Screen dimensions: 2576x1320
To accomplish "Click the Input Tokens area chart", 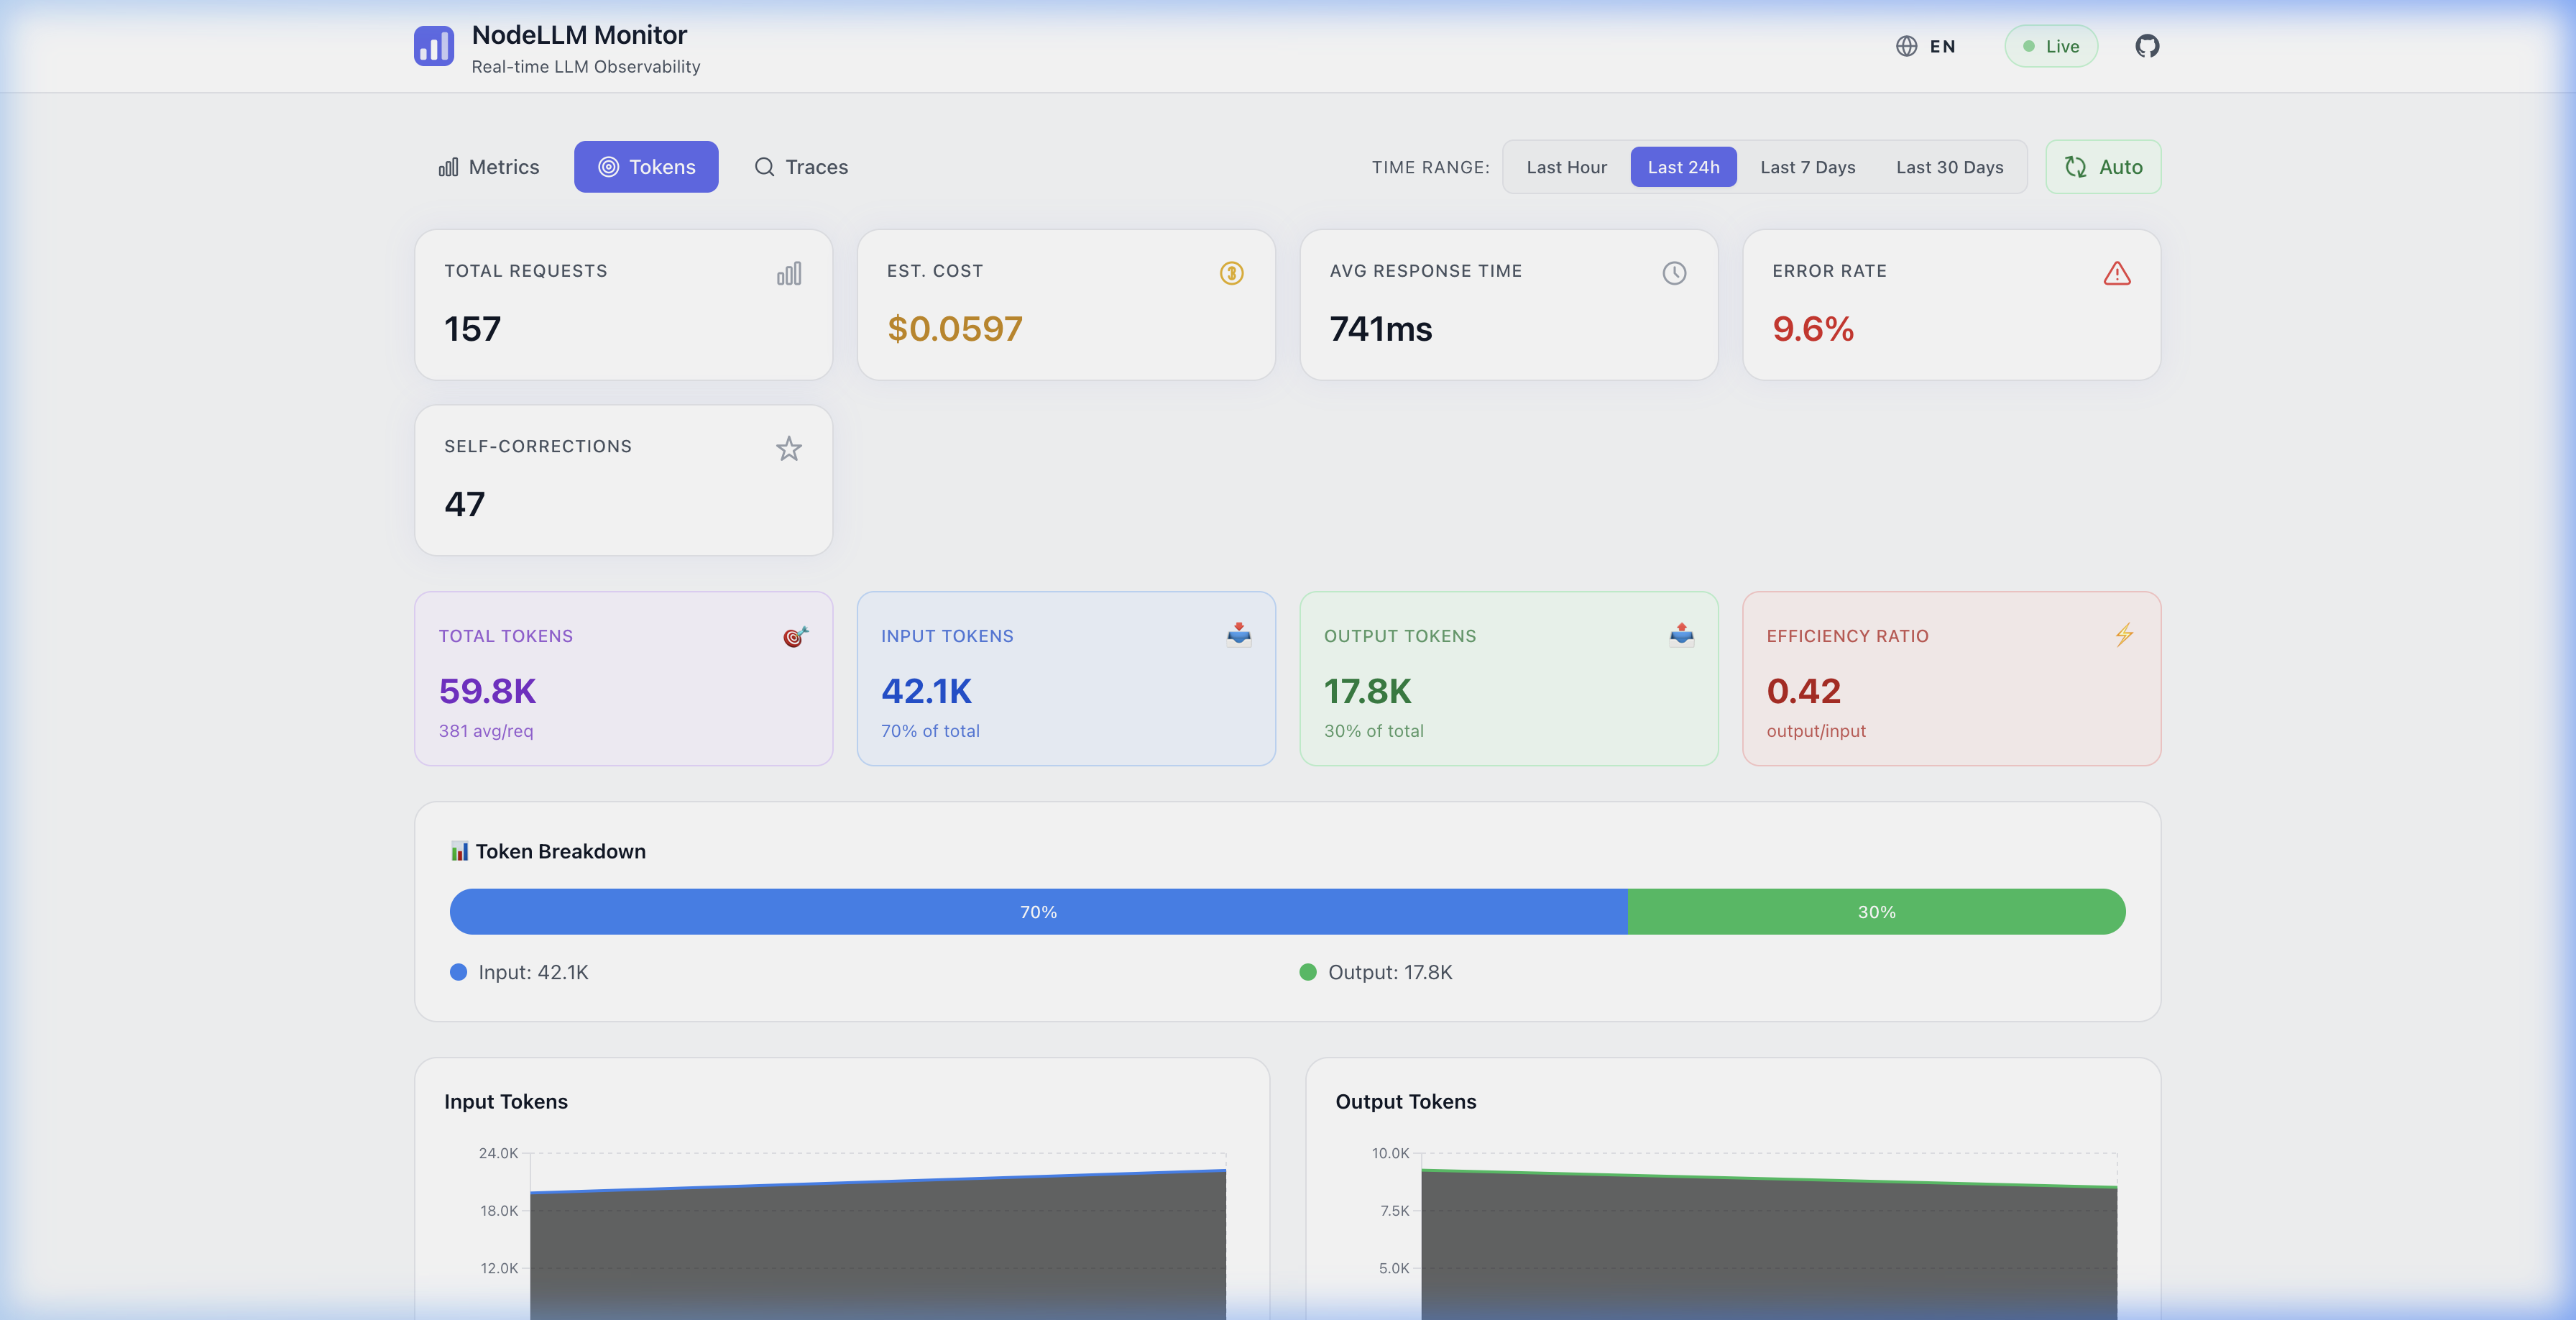I will pos(877,1250).
